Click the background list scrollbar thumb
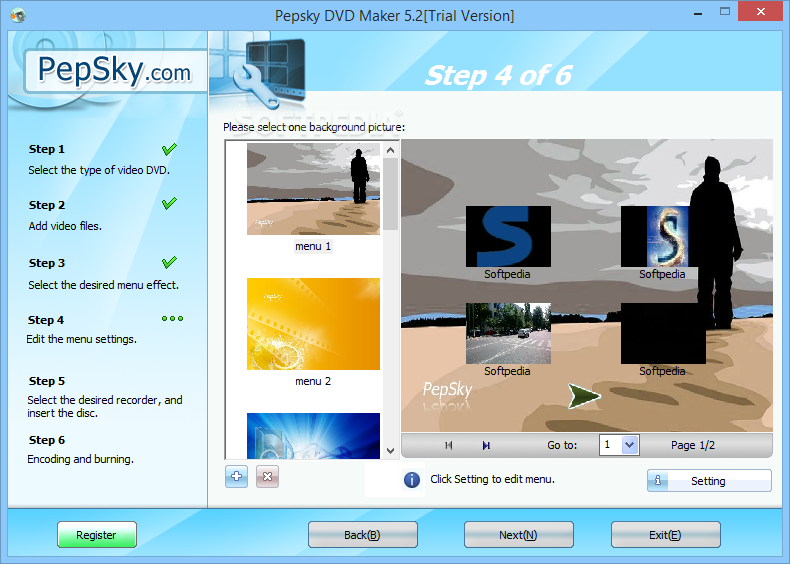 tap(390, 194)
